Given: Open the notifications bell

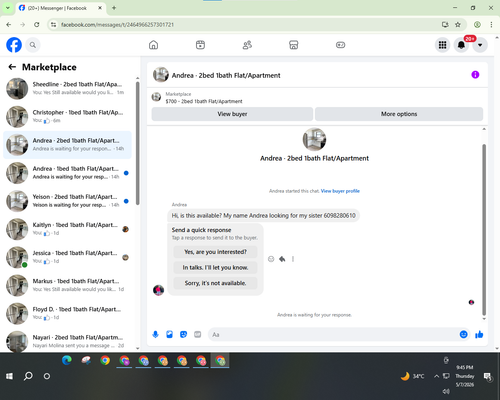Looking at the screenshot, I should coord(461,45).
